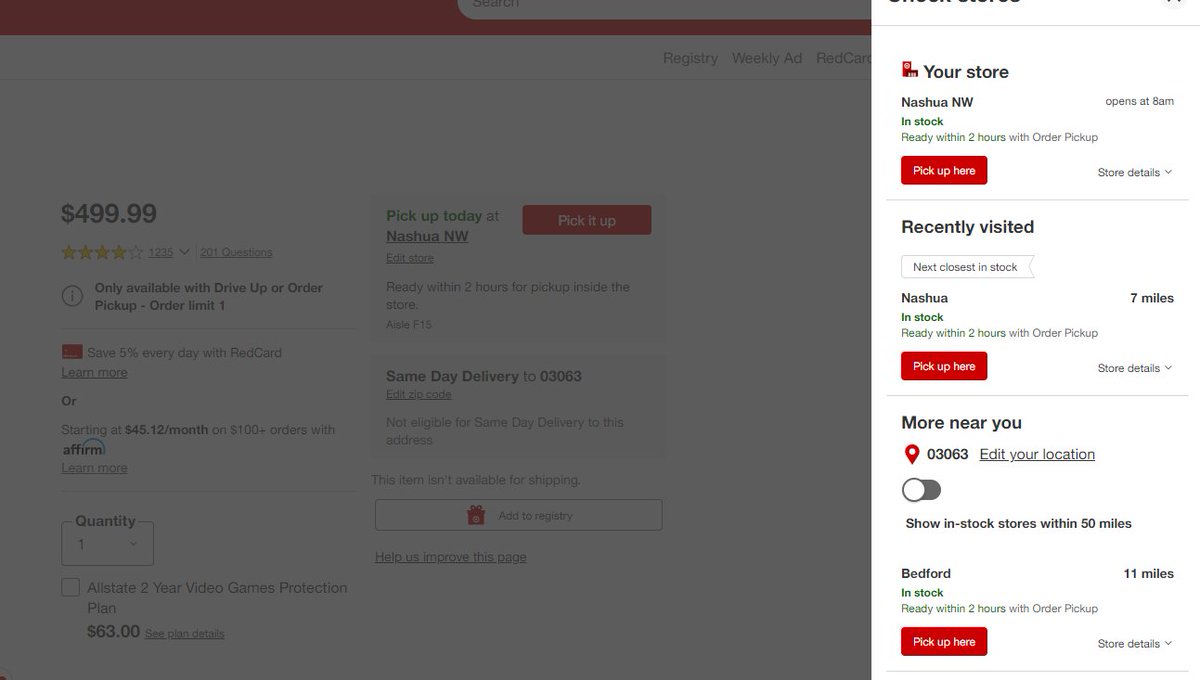This screenshot has height=680, width=1200.
Task: Click Pick up here for Bedford
Action: [x=944, y=642]
